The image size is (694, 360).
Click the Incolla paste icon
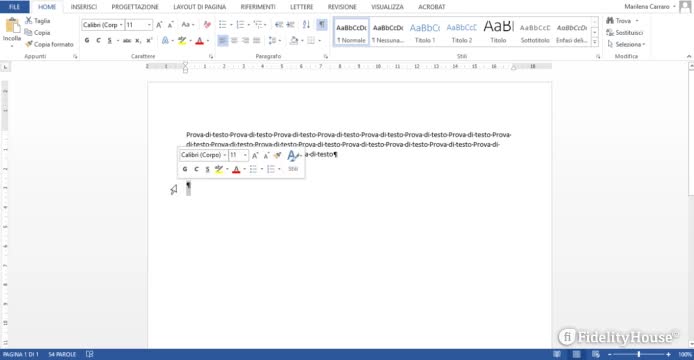12,26
